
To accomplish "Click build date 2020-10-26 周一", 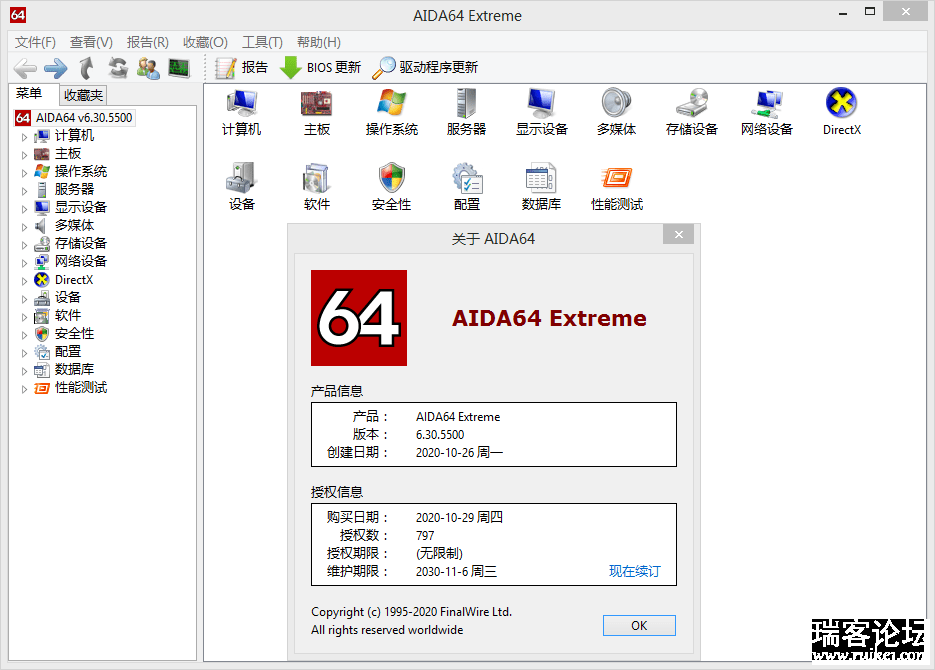I will pos(459,452).
